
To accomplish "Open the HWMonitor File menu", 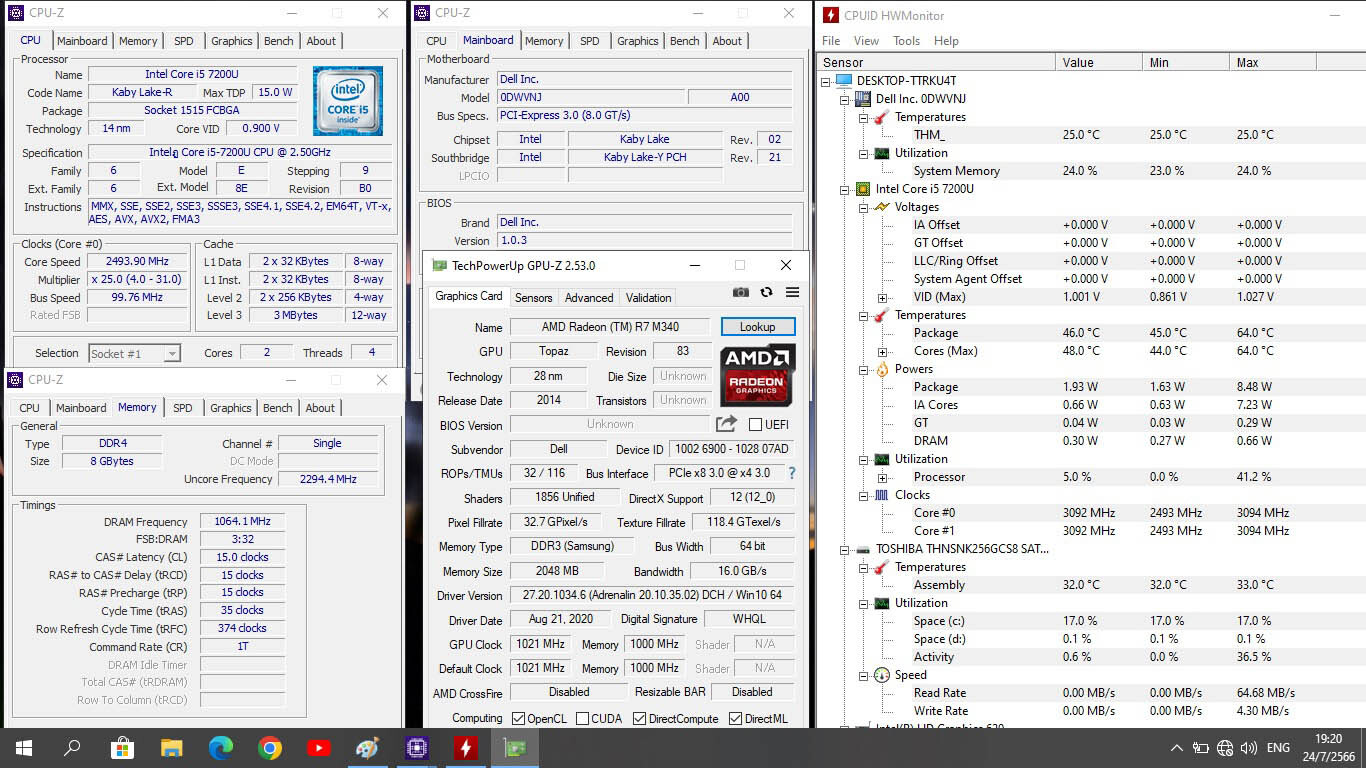I will (831, 41).
